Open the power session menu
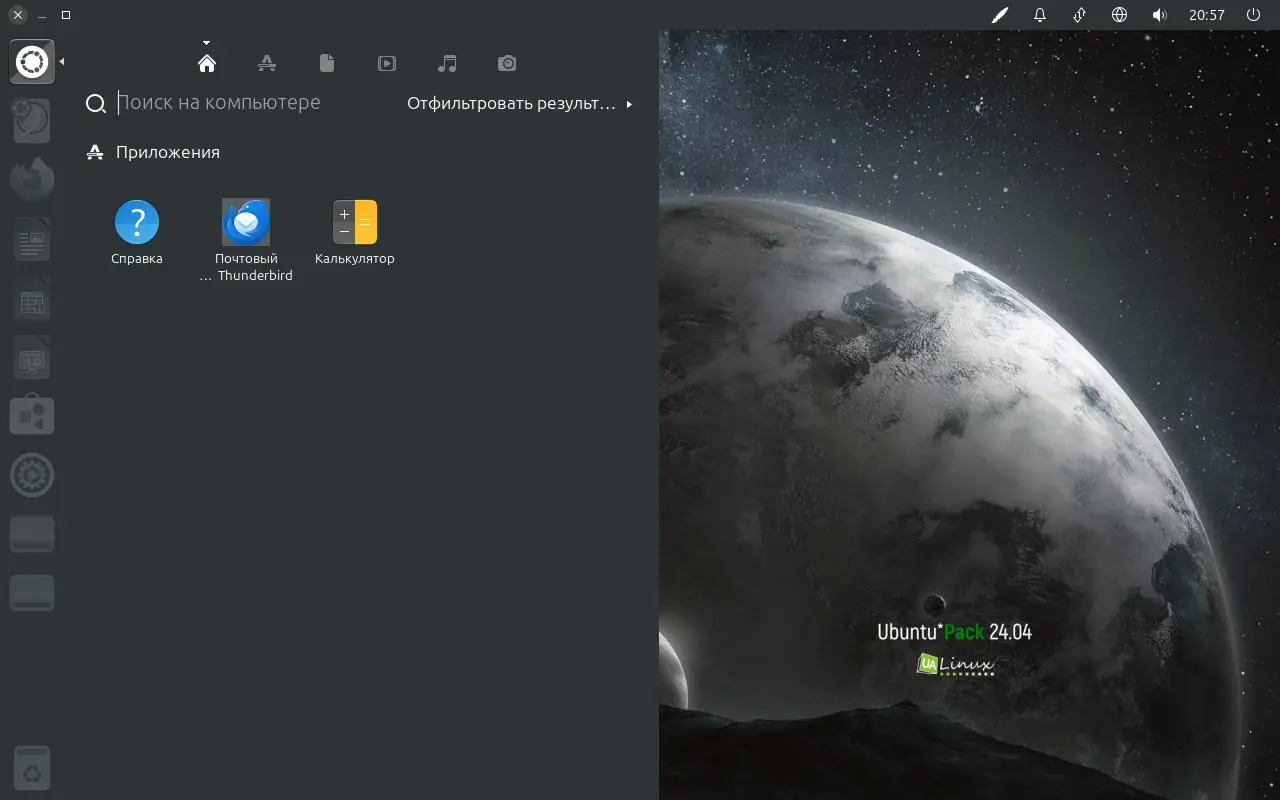1280x800 pixels. (1253, 15)
